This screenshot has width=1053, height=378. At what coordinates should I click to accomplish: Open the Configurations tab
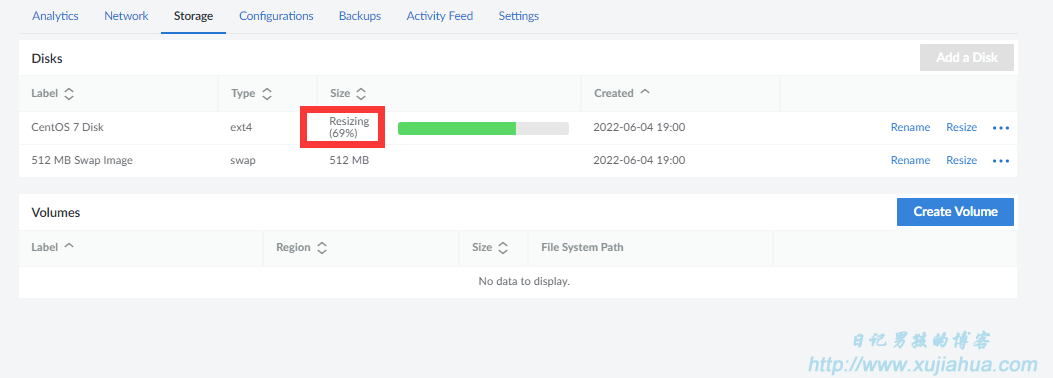click(x=276, y=15)
